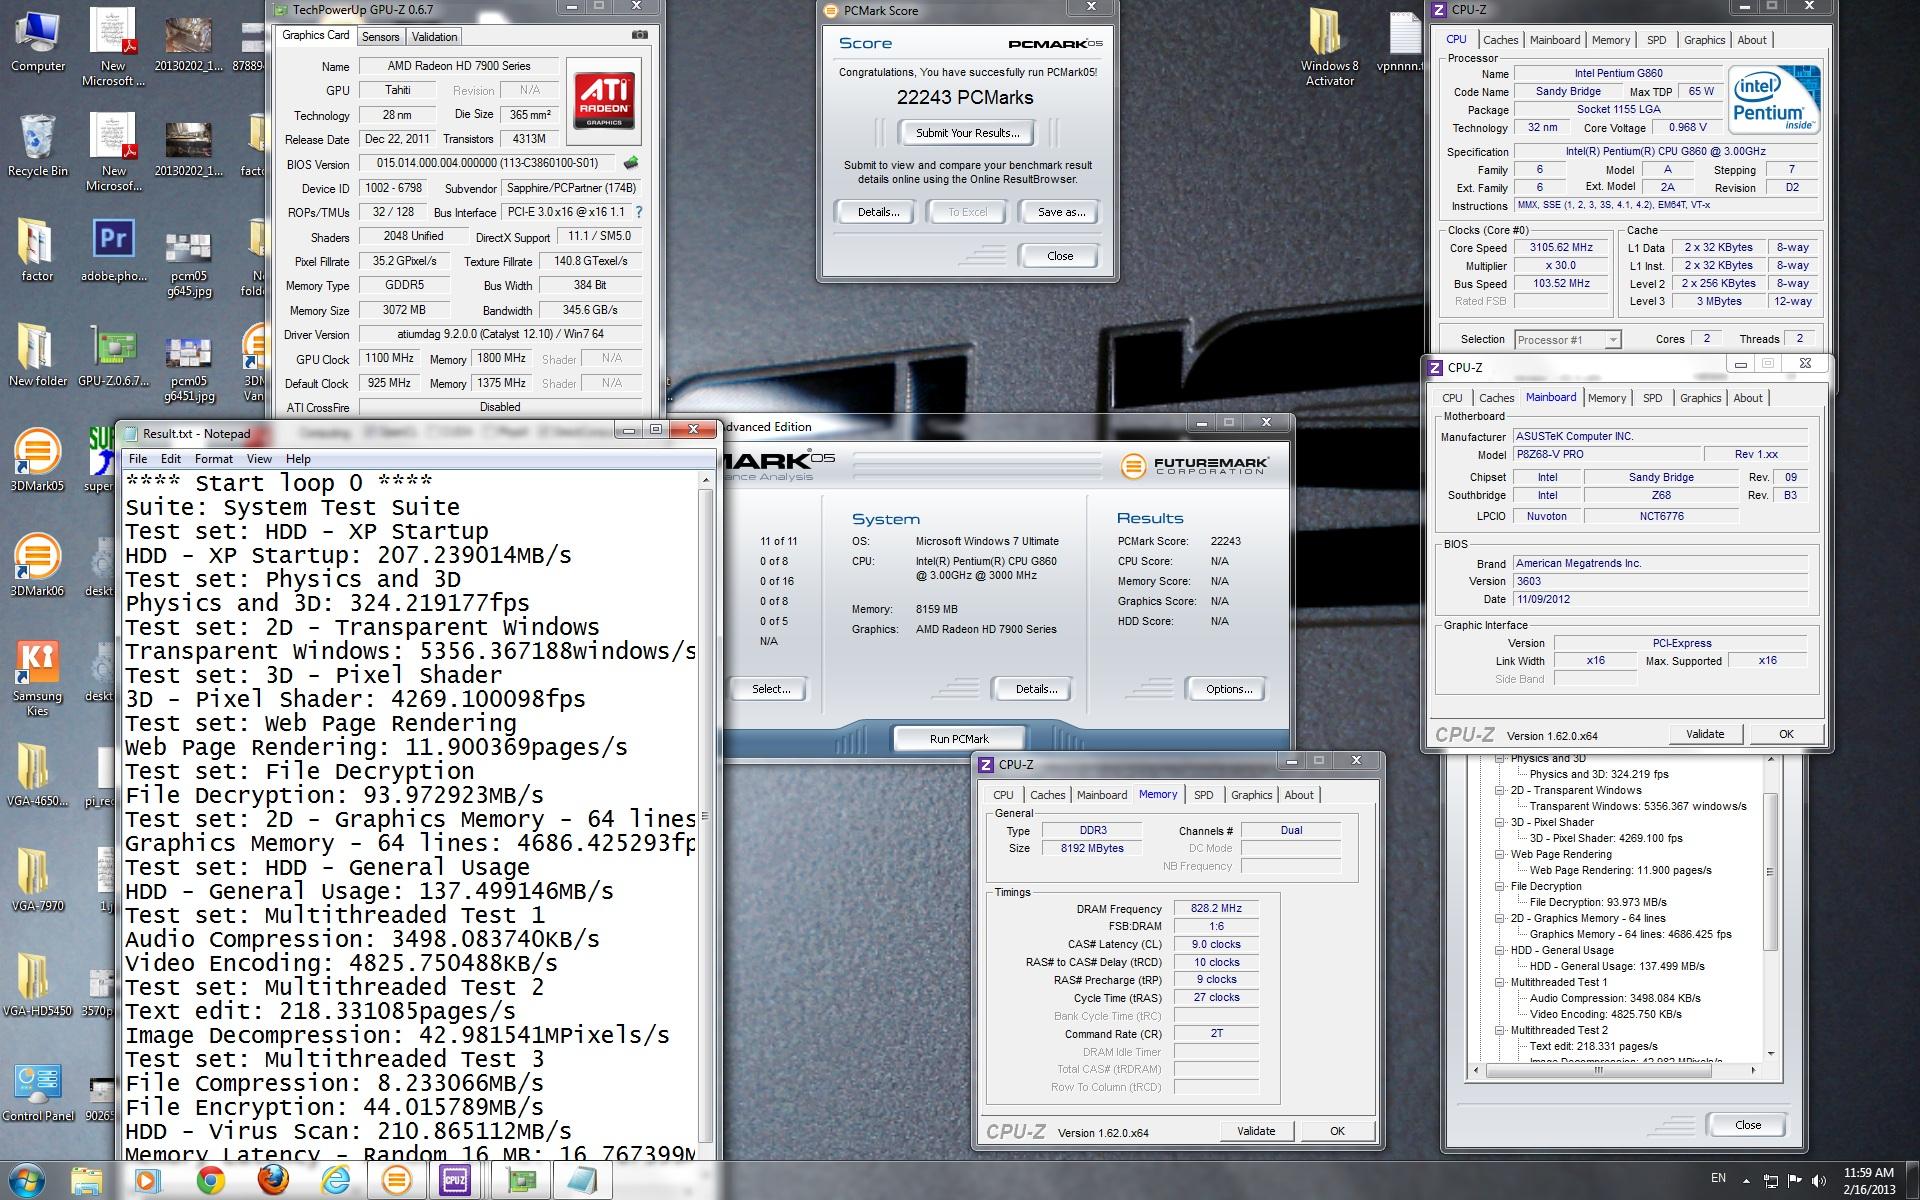Collapse the 'Multithreaded Test 1' tree node
Image resolution: width=1920 pixels, height=1200 pixels.
click(x=1500, y=982)
